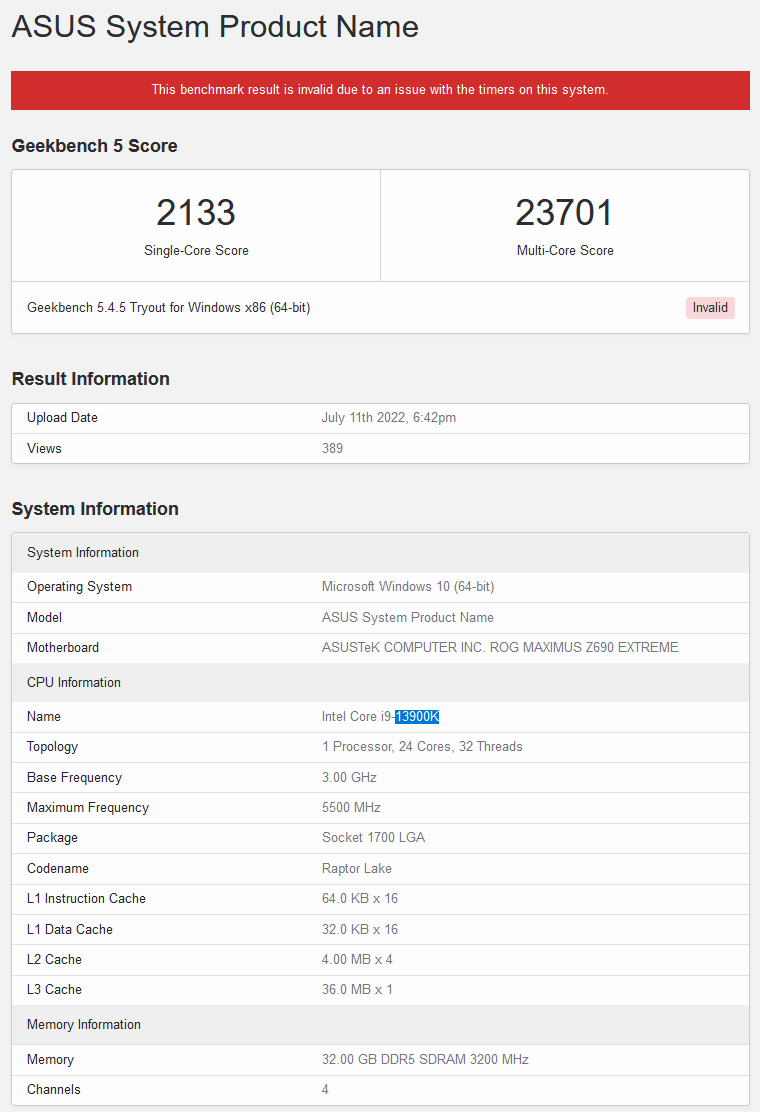Image resolution: width=760 pixels, height=1112 pixels.
Task: Click the CPU Information section header
Action: click(74, 683)
